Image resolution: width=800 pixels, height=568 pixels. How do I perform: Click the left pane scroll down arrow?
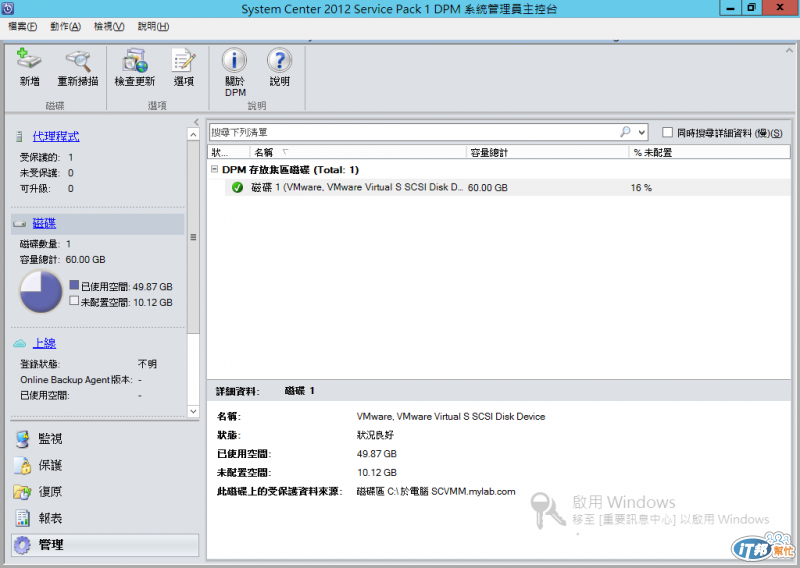click(193, 411)
